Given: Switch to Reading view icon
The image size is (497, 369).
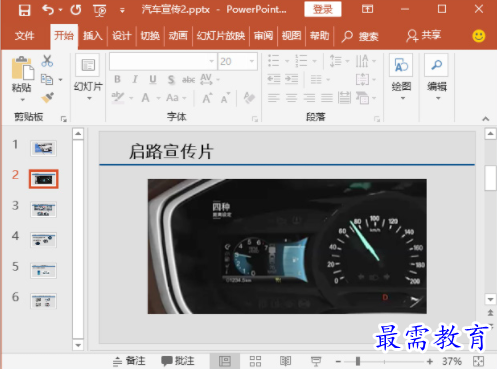Looking at the screenshot, I should pos(285,361).
